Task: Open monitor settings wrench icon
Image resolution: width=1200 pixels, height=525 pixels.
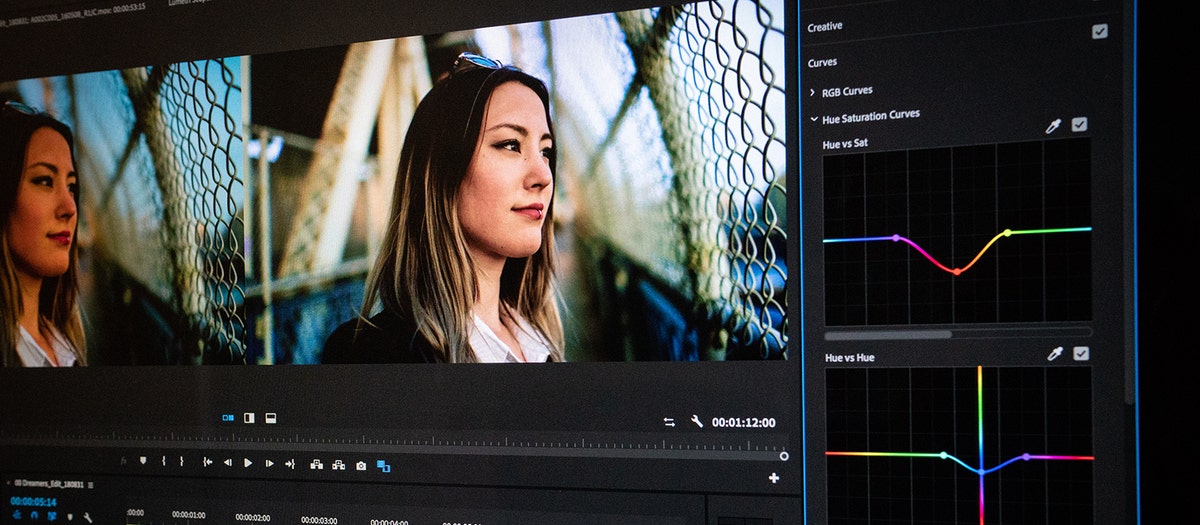Action: click(697, 422)
